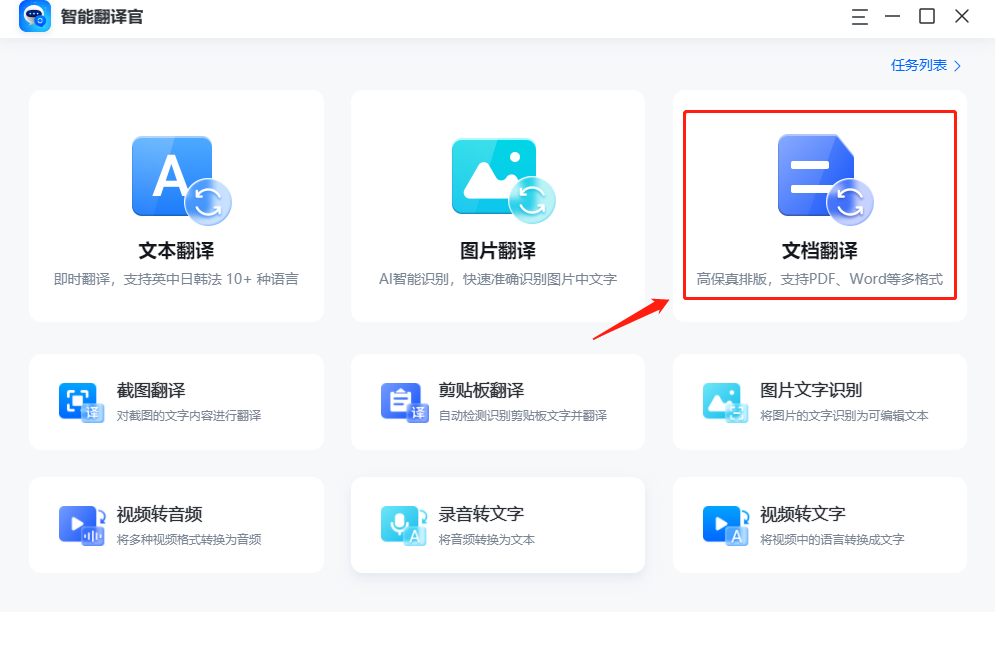Screen dimensions: 1007x657
Task: Click description 将多种视频格式转换为音频
Action: click(189, 539)
